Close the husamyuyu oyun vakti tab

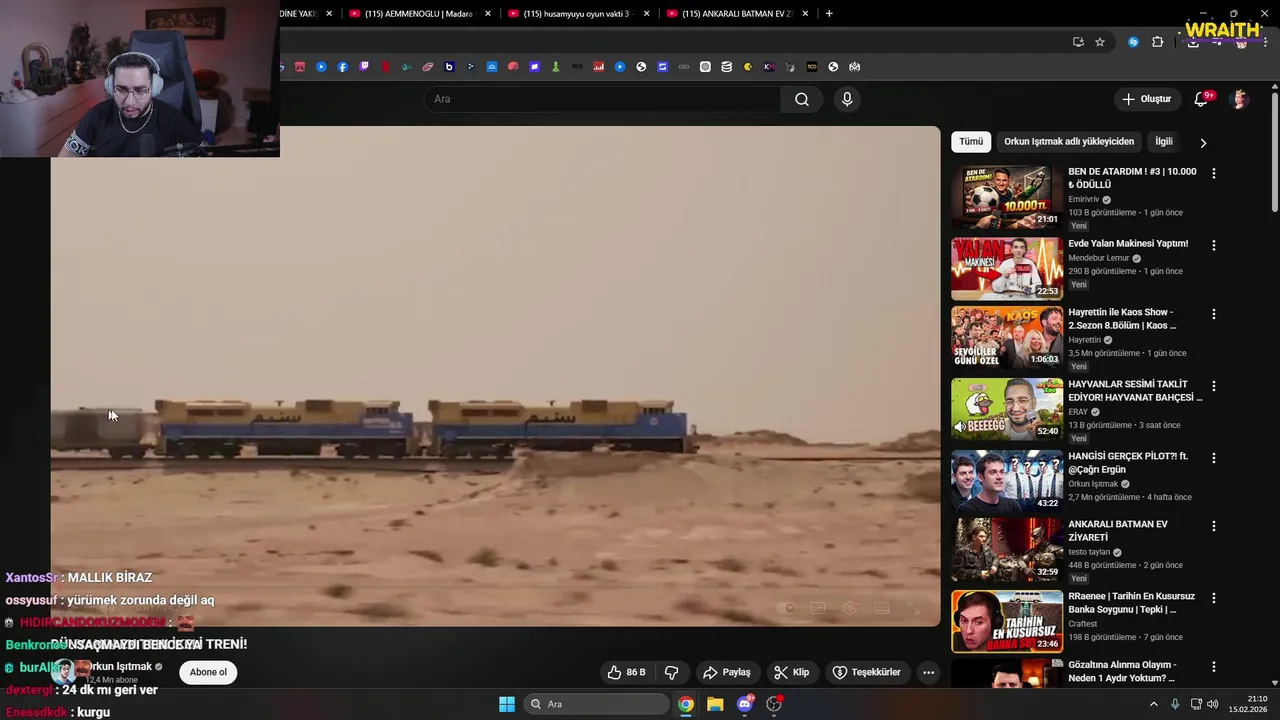coord(646,14)
